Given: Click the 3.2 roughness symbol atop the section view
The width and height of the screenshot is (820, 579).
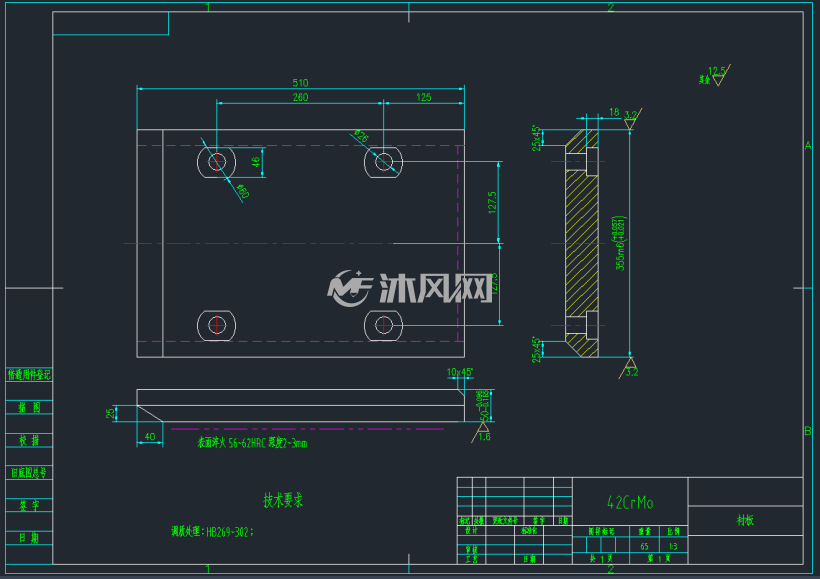Looking at the screenshot, I should click(x=632, y=119).
